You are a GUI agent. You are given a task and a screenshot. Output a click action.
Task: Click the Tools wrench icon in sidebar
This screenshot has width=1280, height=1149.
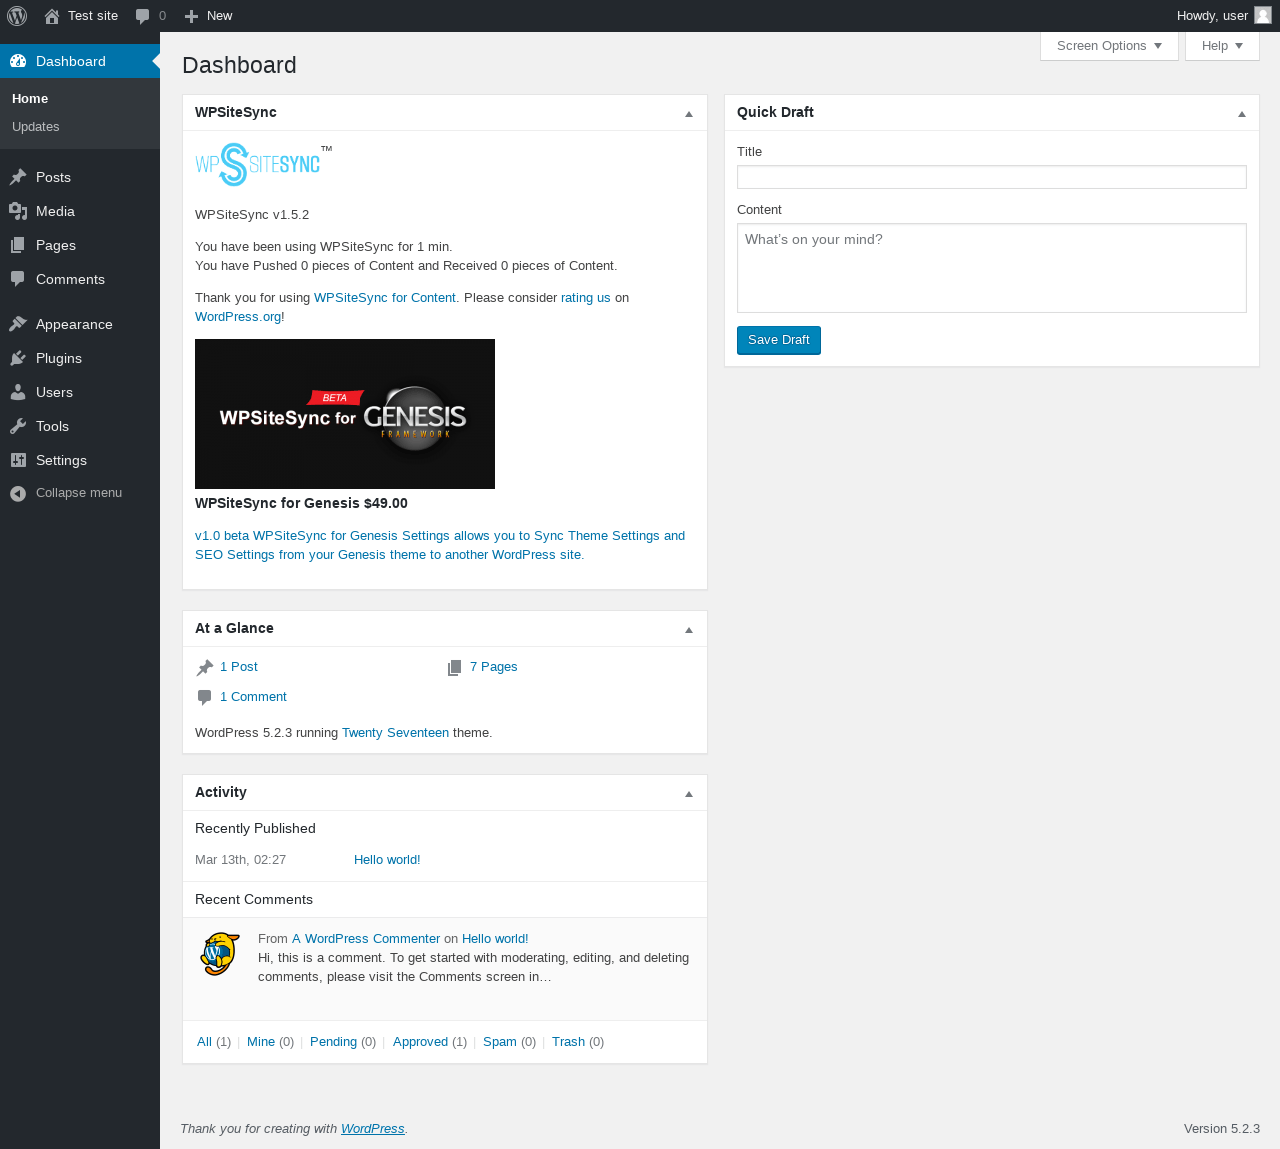[x=18, y=426]
